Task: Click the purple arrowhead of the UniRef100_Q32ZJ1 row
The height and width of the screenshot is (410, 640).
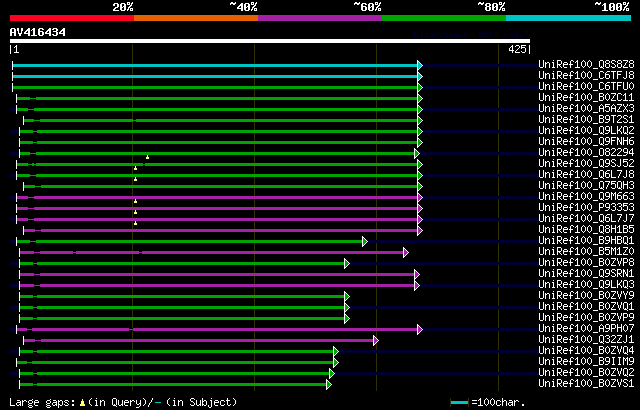Action: pos(376,341)
